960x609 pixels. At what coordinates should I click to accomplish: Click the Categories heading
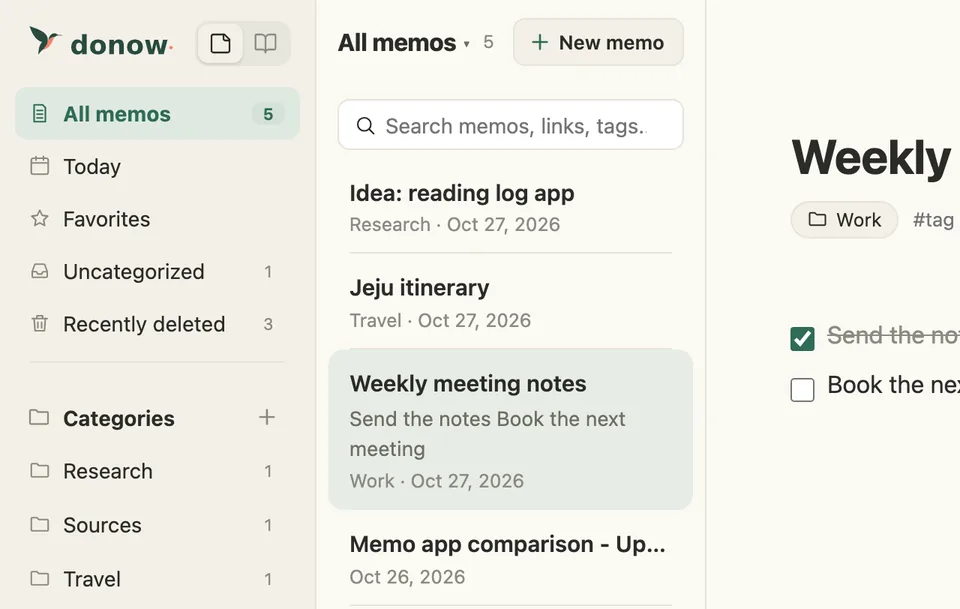click(119, 419)
